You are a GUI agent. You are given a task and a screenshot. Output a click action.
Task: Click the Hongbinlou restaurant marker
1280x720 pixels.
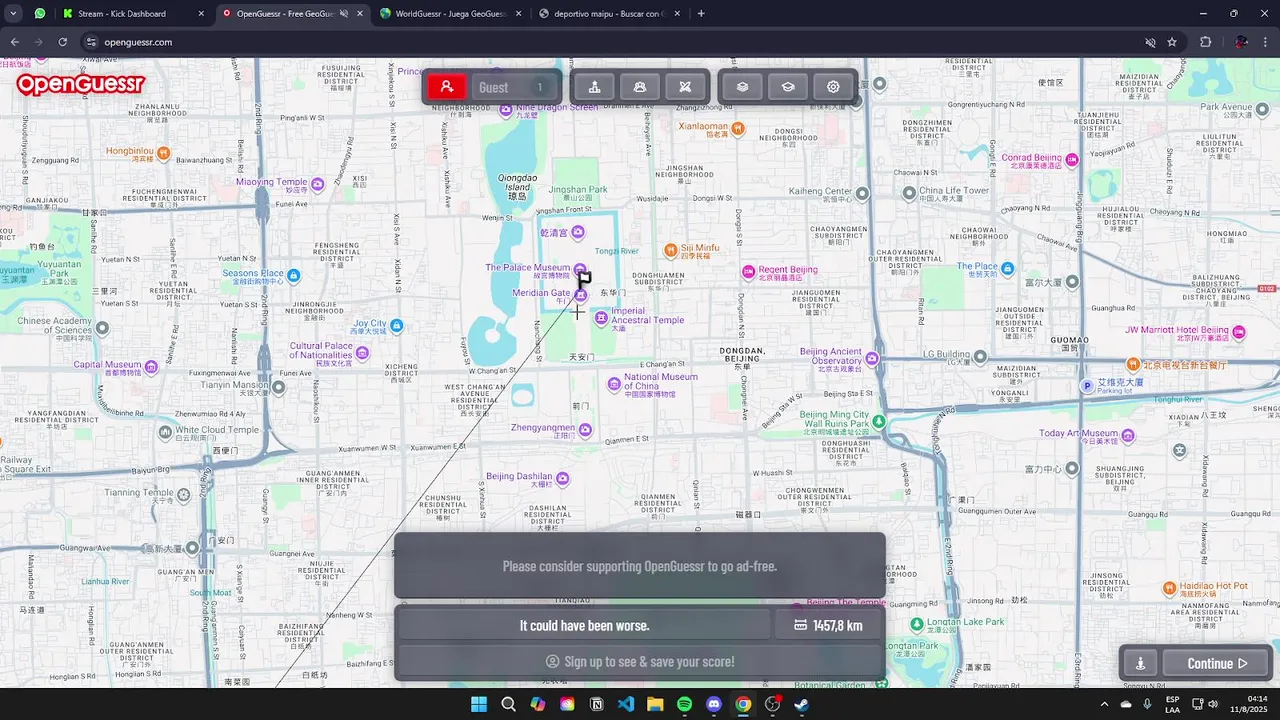(x=165, y=153)
